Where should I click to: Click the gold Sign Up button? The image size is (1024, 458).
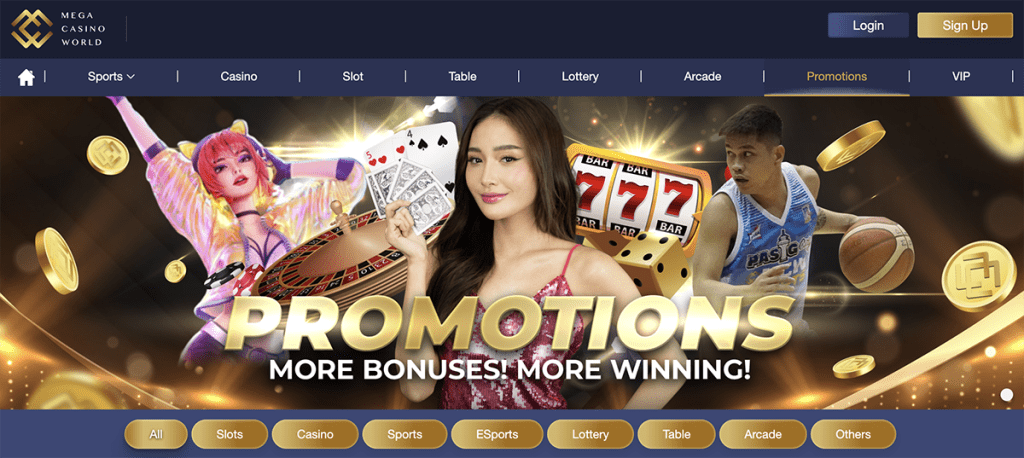pos(965,25)
